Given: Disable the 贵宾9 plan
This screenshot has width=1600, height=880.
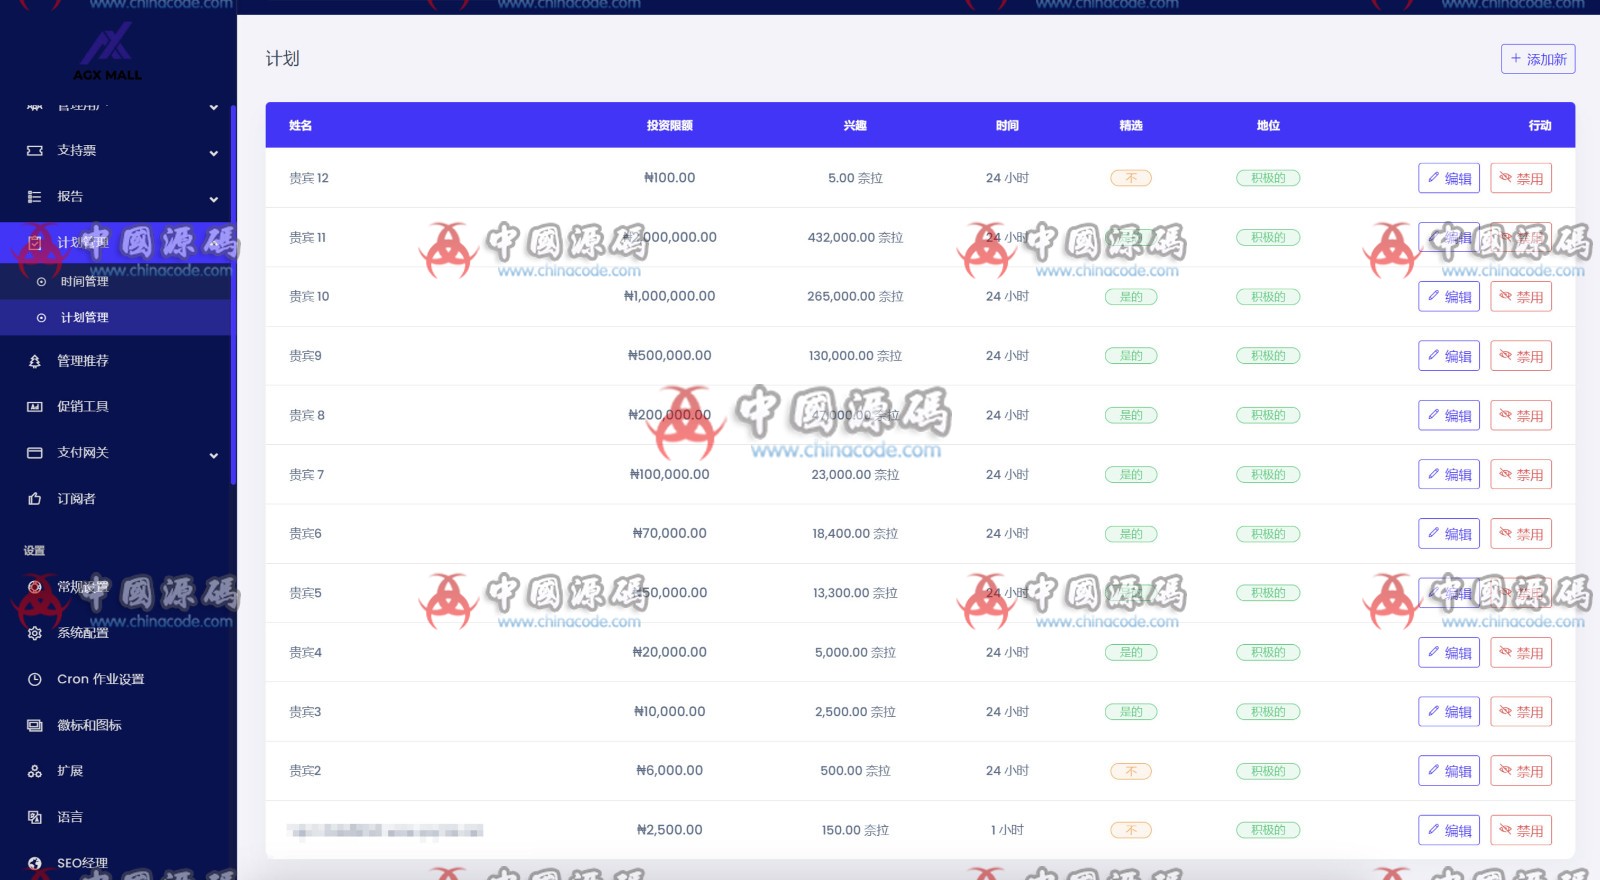Looking at the screenshot, I should click(x=1520, y=356).
